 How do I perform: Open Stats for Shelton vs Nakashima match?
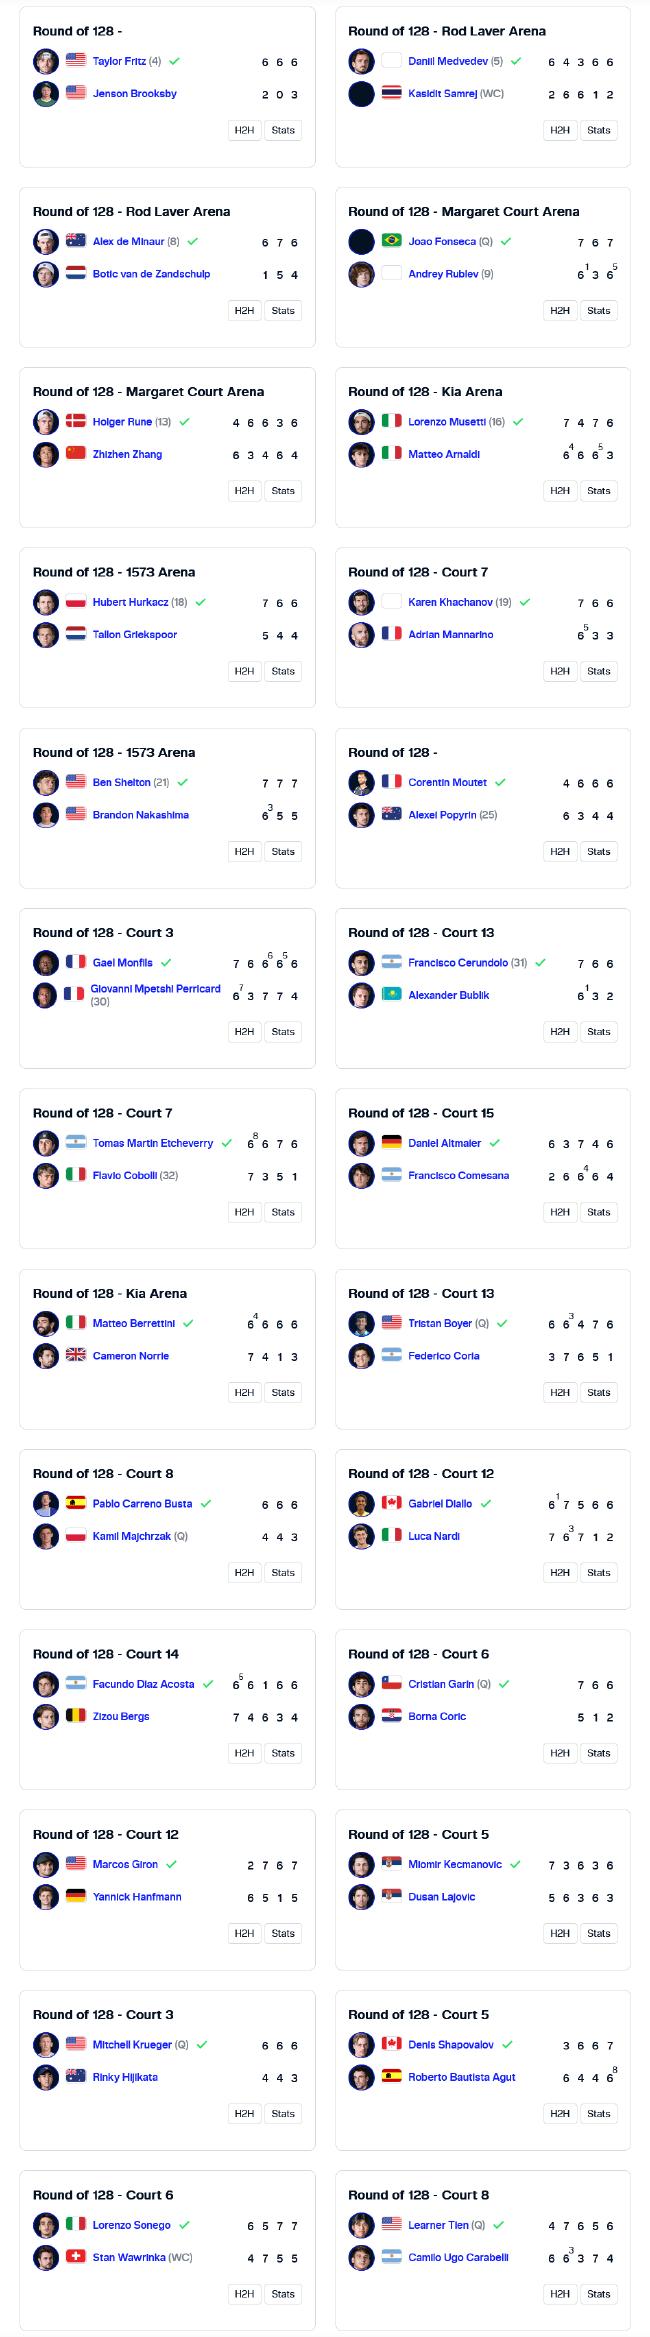(x=283, y=852)
